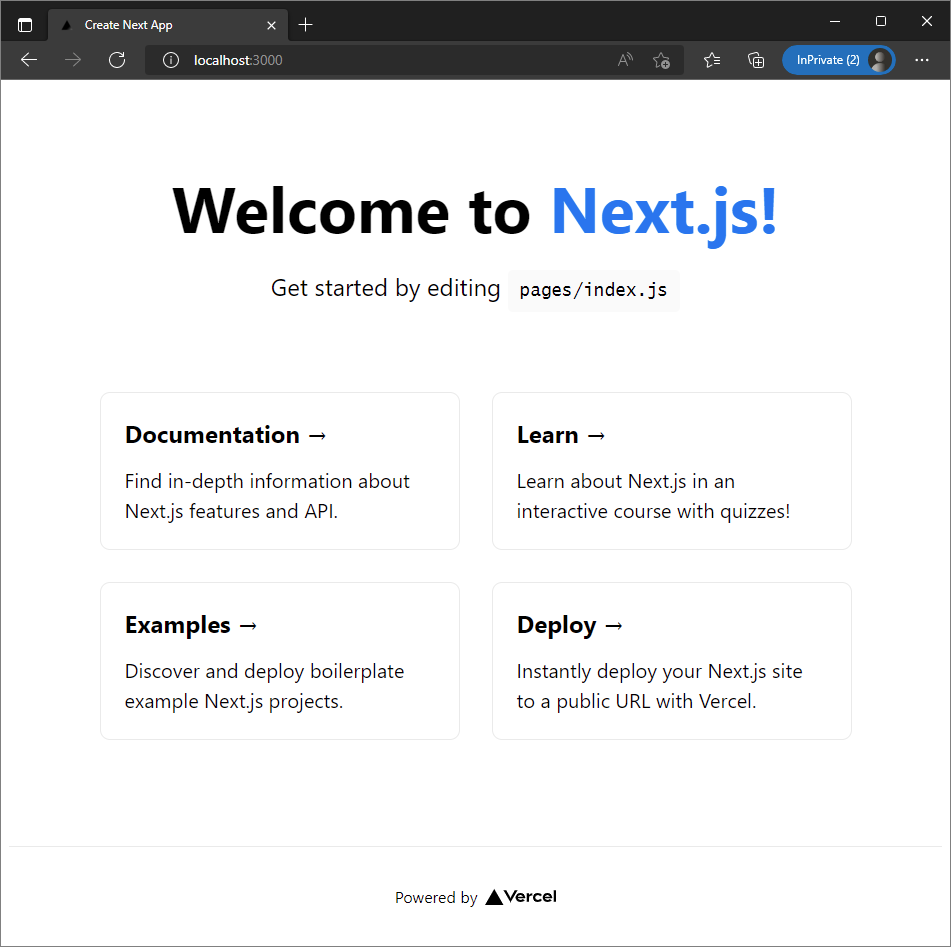The height and width of the screenshot is (947, 951).
Task: Minimize the browser window
Action: 835,21
